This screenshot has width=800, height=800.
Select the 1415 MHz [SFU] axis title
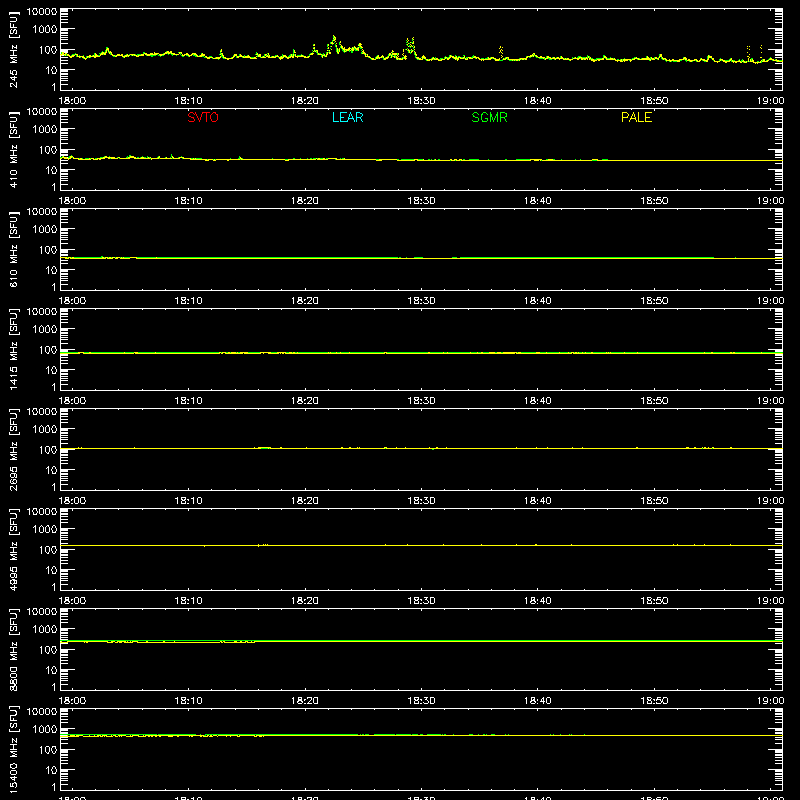pos(13,349)
